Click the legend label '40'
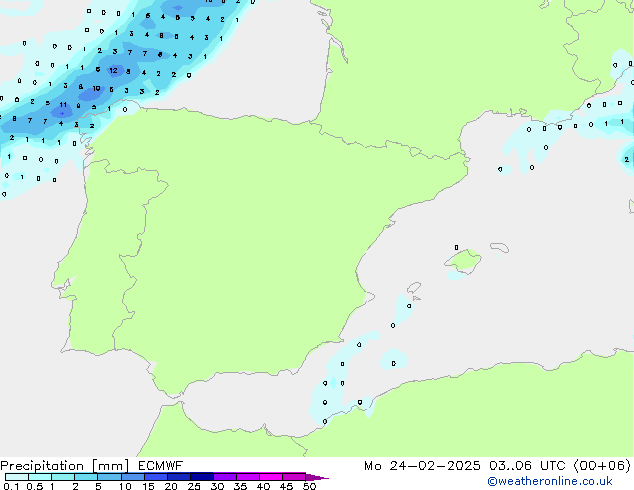 (263, 486)
